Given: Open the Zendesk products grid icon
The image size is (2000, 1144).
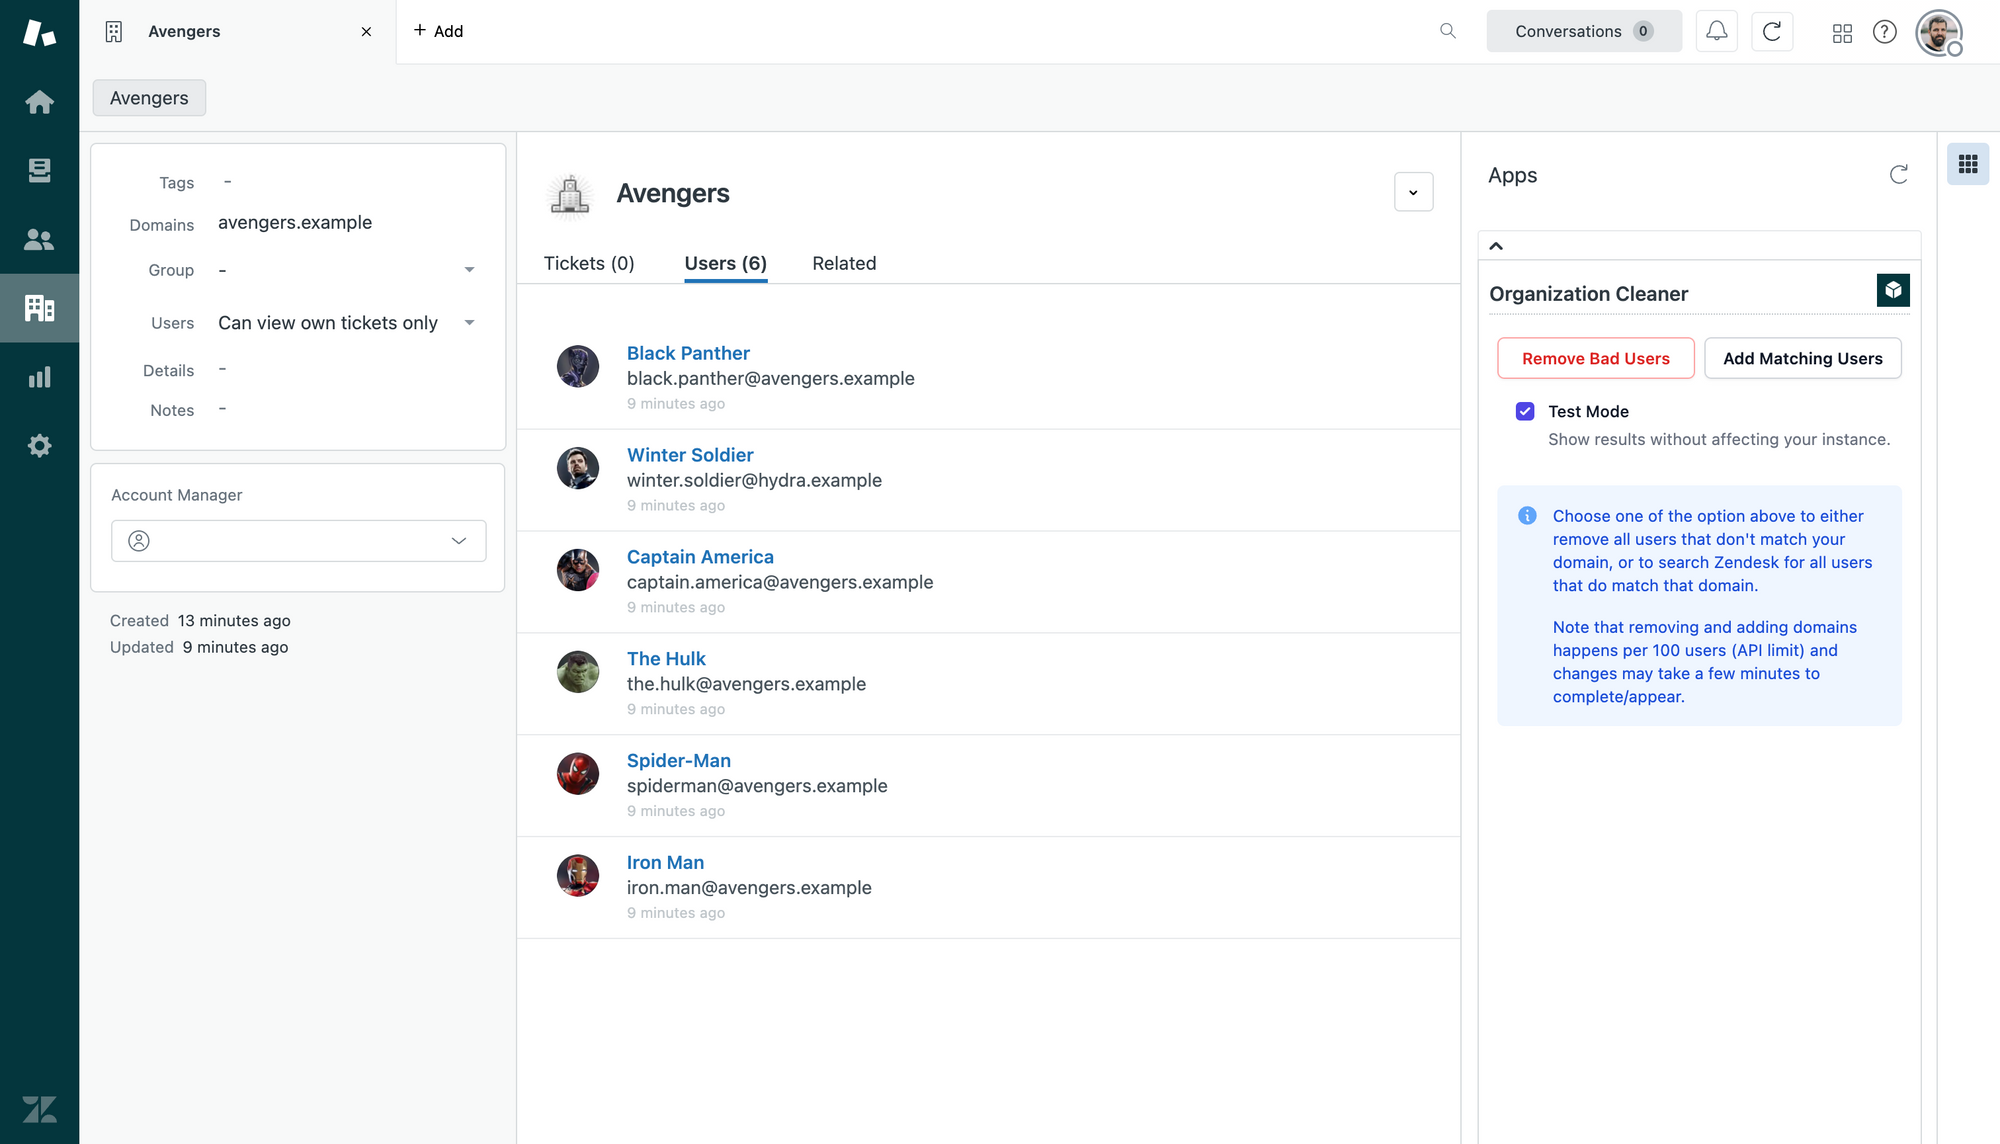Looking at the screenshot, I should [x=1842, y=33].
